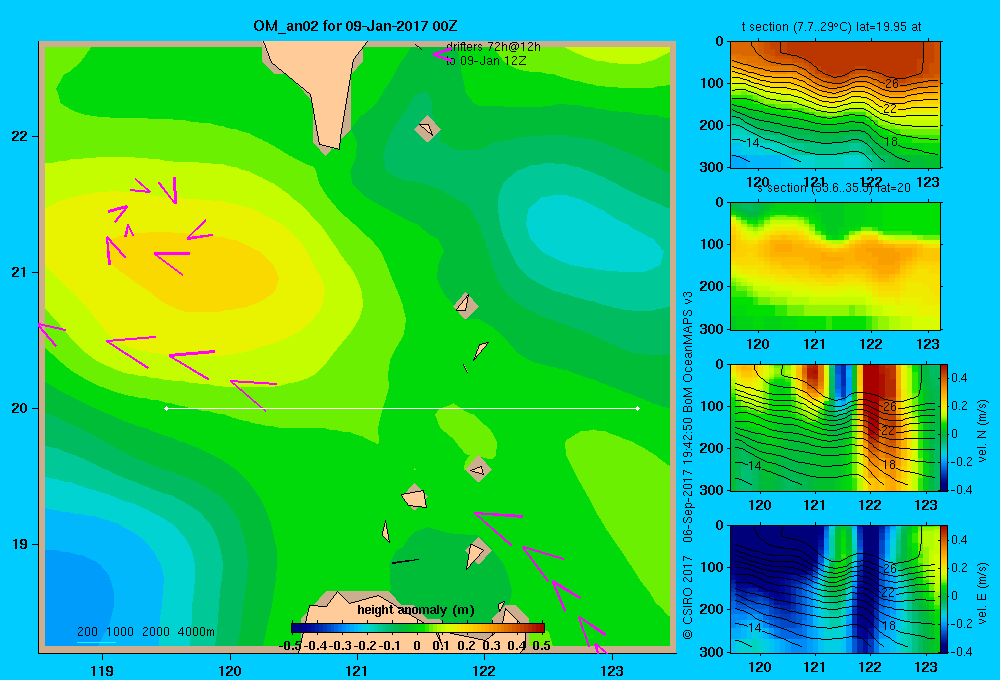Click the -0.5 value on the height anomaly scale
Screen dimensions: 1000x680
click(x=290, y=646)
